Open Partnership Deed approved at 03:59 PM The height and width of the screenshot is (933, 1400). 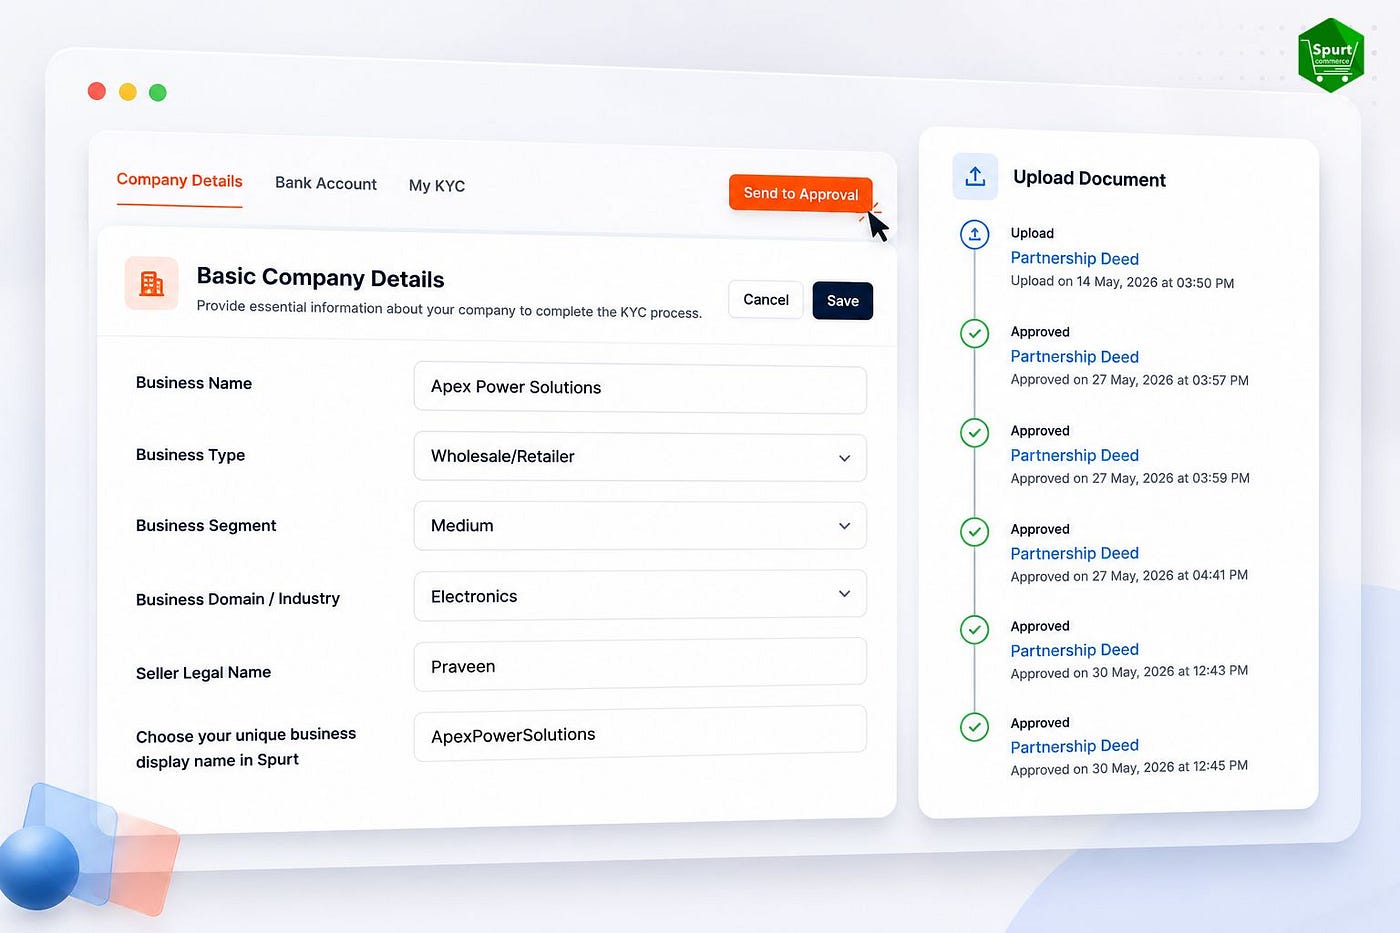point(1075,455)
